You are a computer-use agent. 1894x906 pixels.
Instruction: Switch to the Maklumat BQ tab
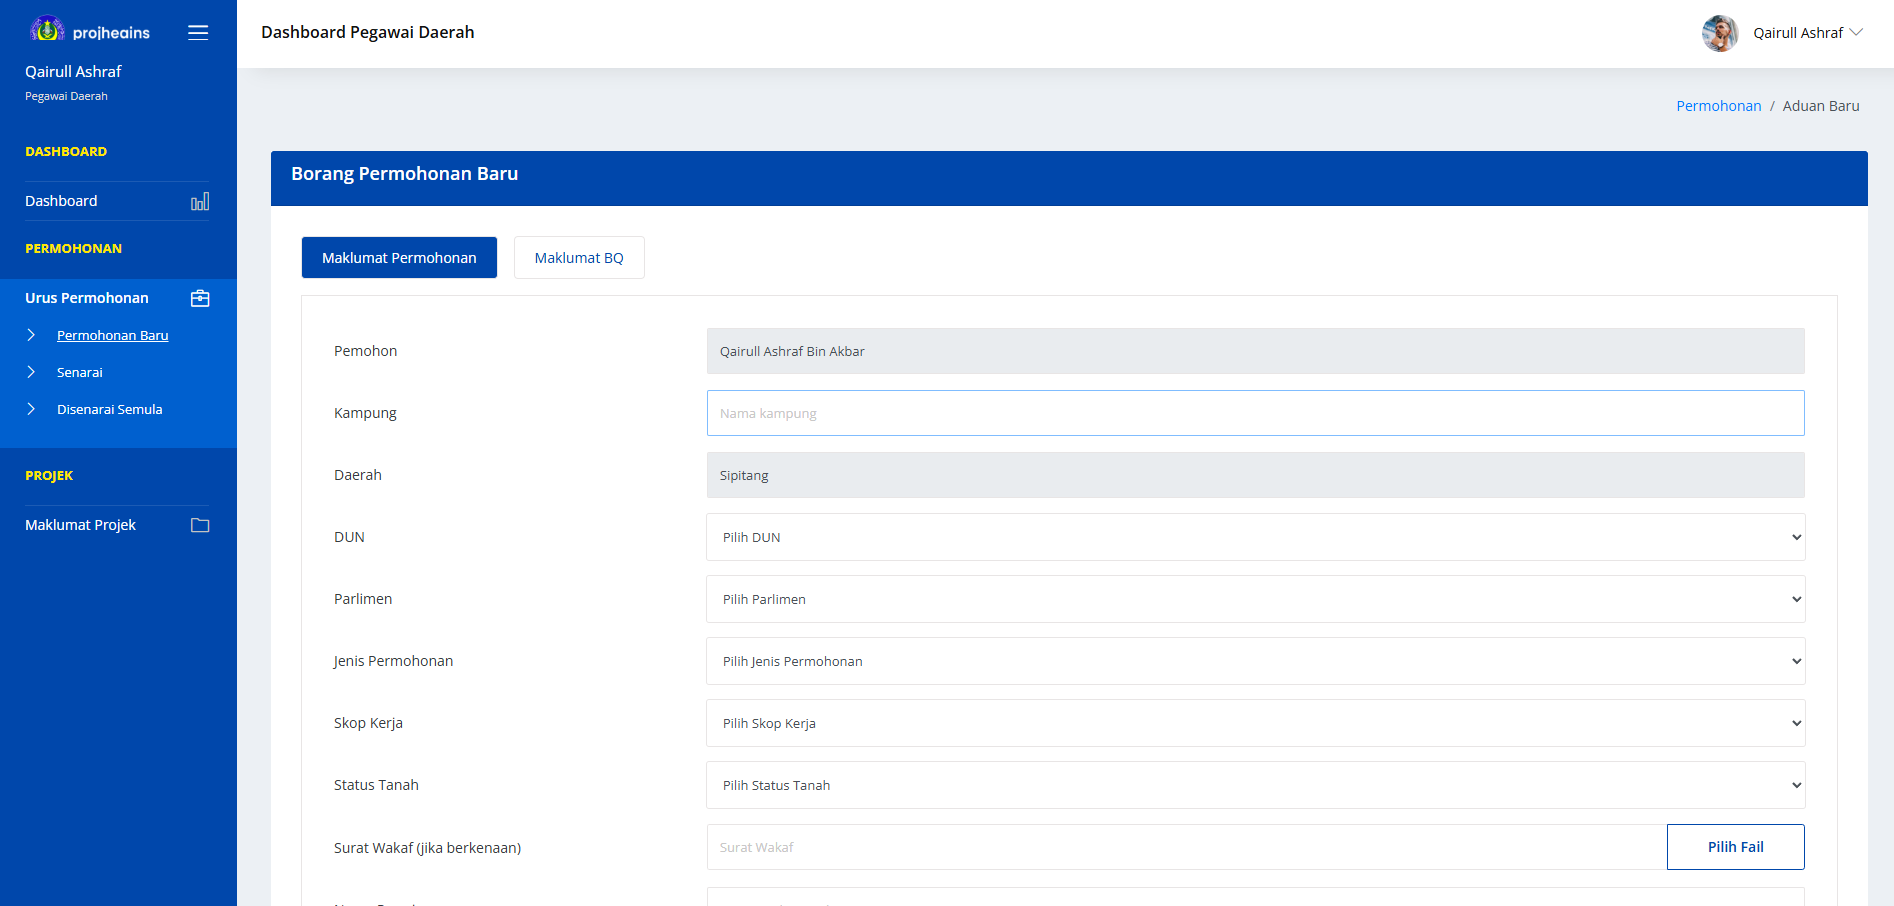point(579,258)
